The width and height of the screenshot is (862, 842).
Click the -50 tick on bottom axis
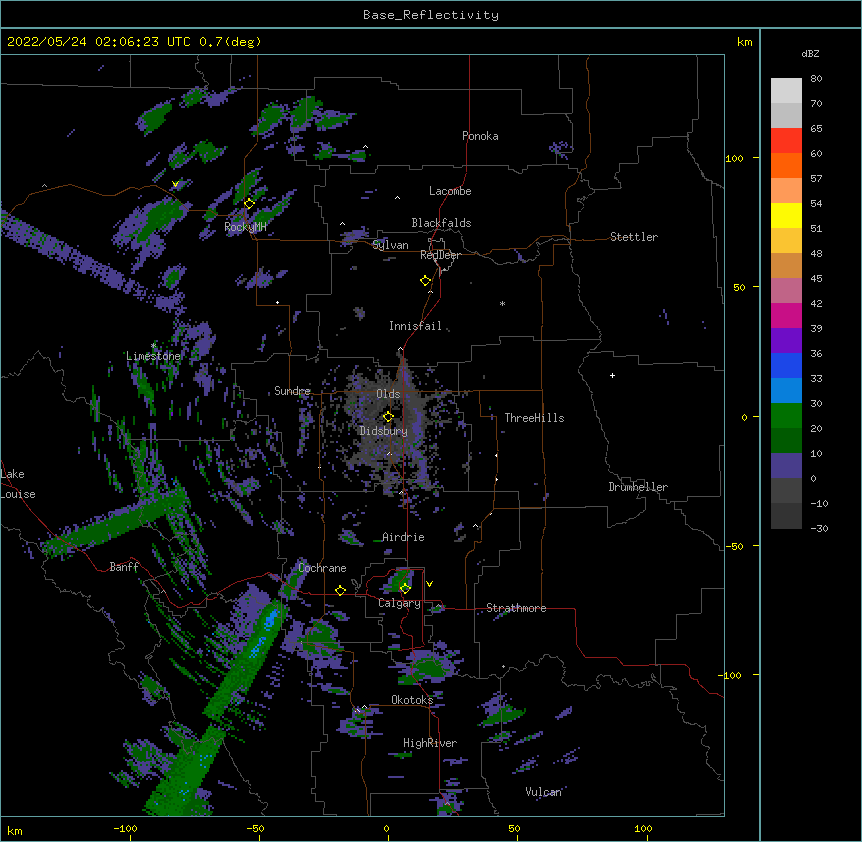click(255, 828)
